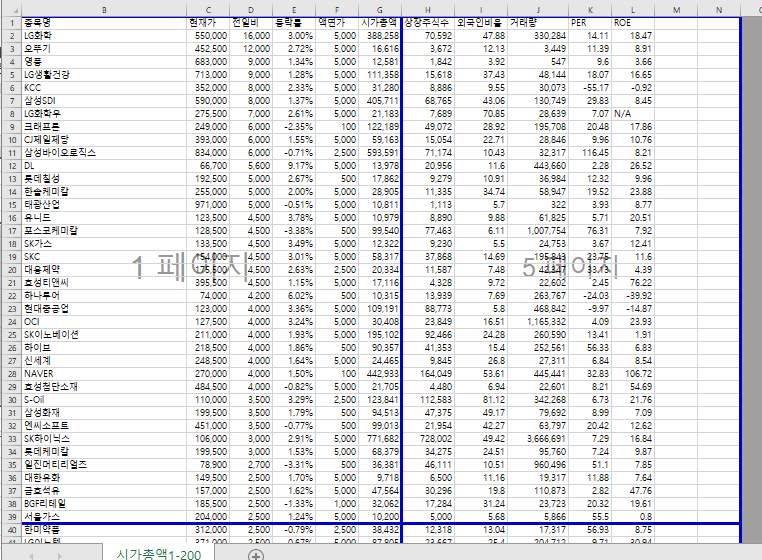Click the 550,000 price cell
Viewport: 762px width, 560px height.
click(208, 36)
